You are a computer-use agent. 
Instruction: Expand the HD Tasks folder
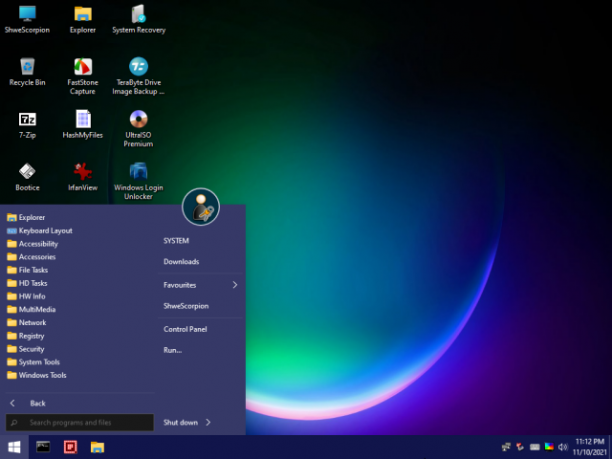pyautogui.click(x=80, y=283)
